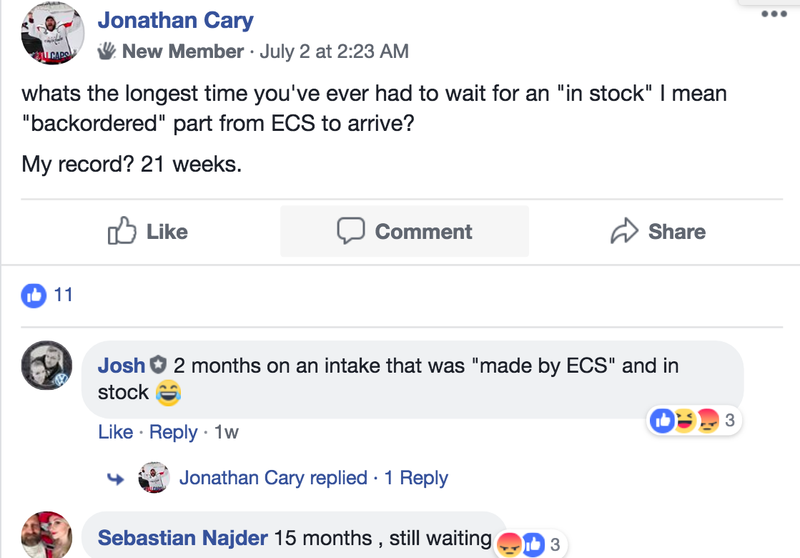Click the New Member waving hand badge

pyautogui.click(x=106, y=51)
